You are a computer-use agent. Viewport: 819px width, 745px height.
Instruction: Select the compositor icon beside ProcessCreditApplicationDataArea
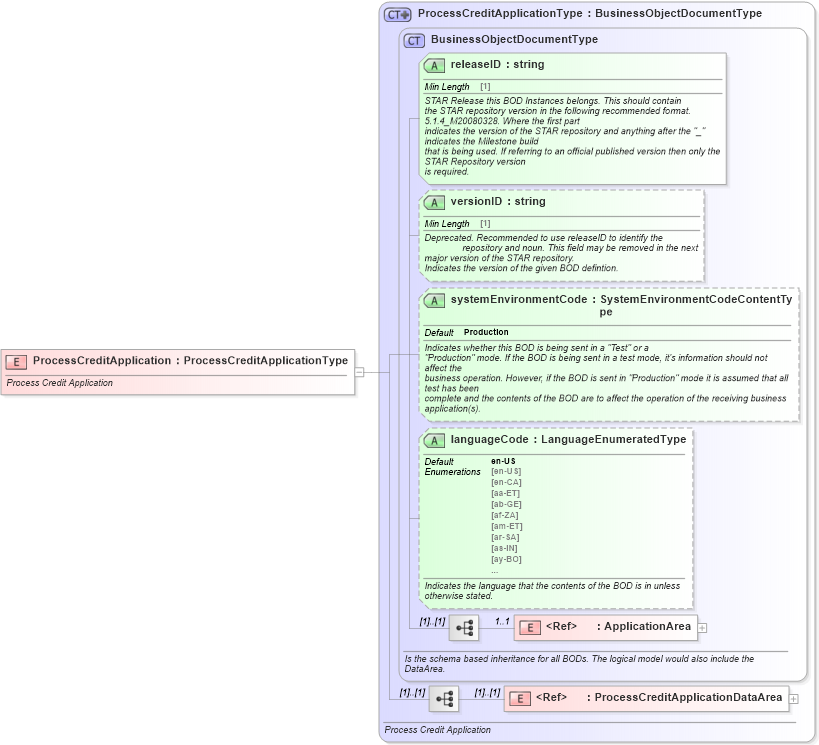(442, 698)
